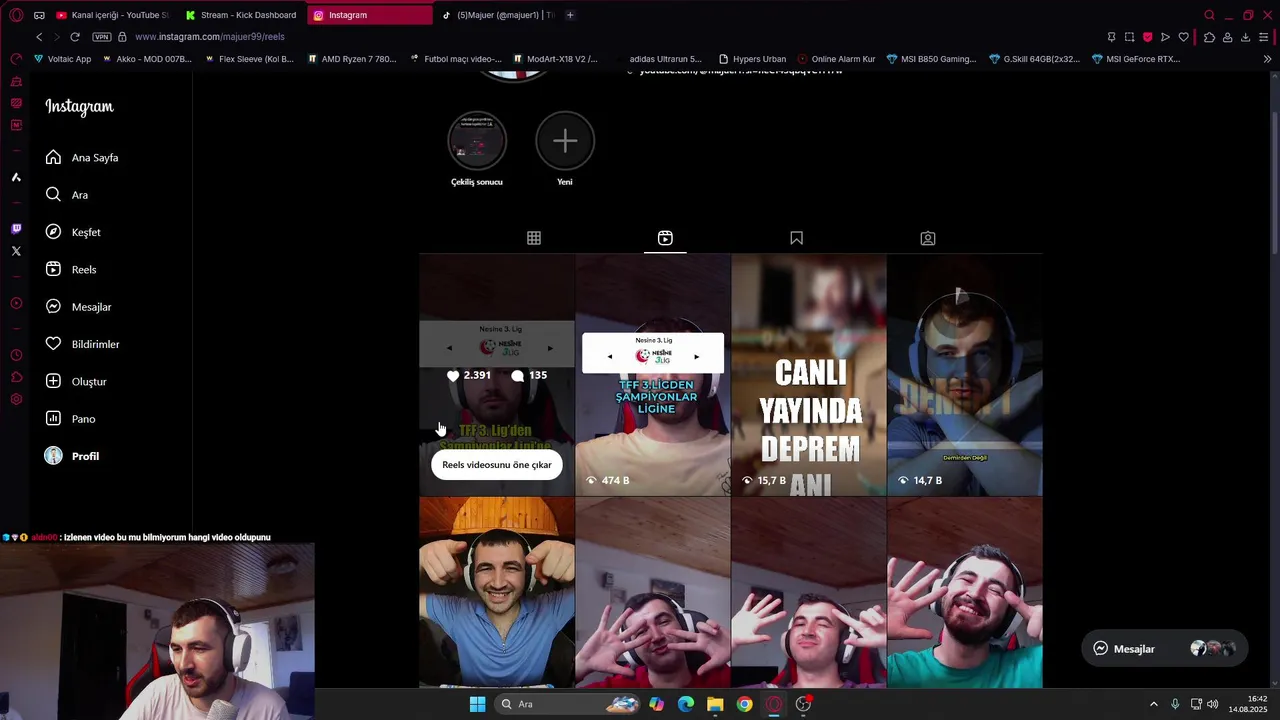Open the easy setup menu icon
The image size is (1280, 720).
1266,37
